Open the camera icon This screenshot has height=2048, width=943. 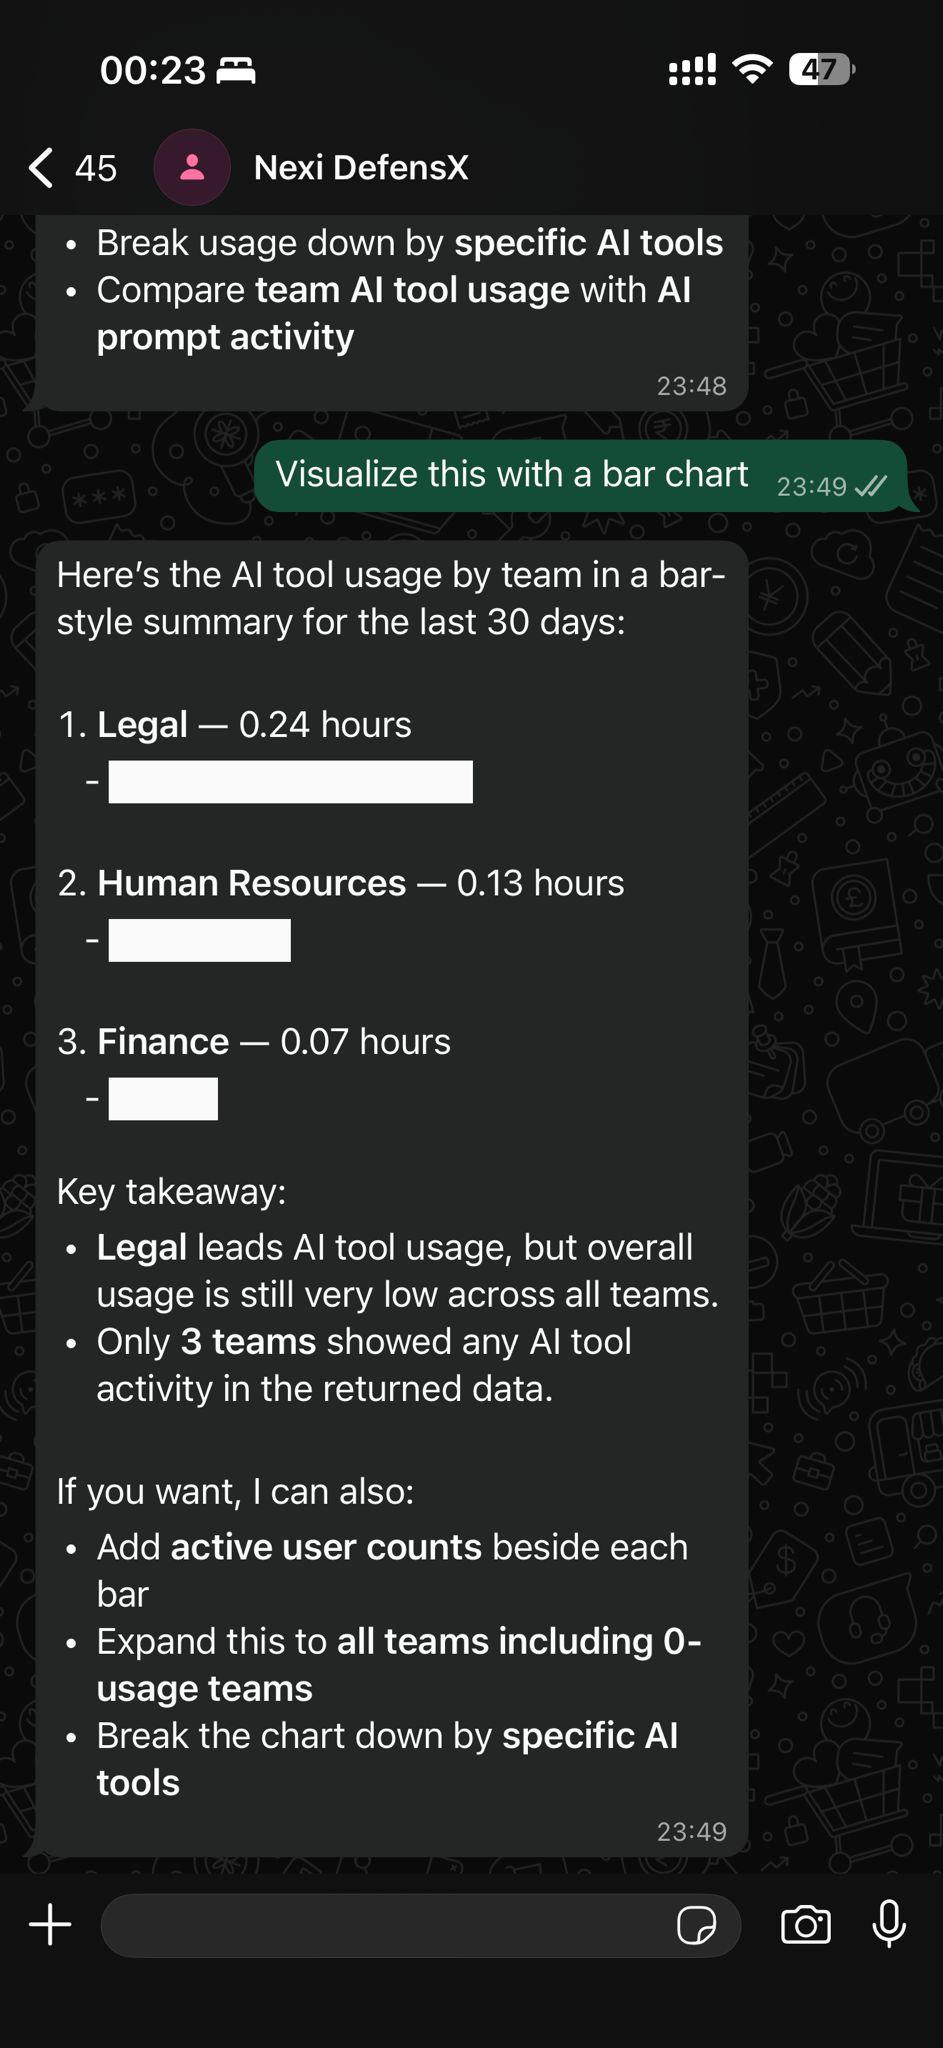pyautogui.click(x=806, y=1925)
